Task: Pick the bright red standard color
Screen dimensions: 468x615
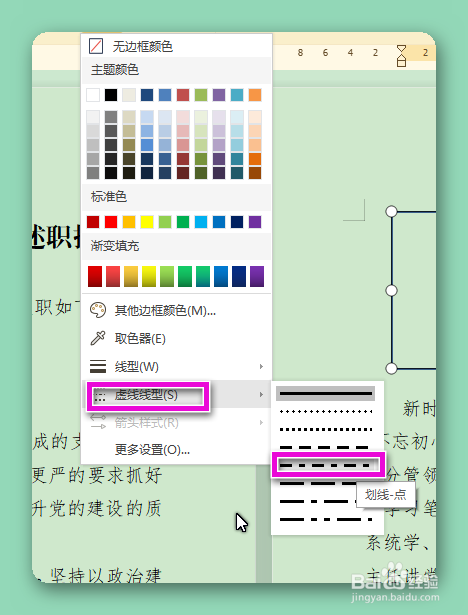Action: point(111,222)
